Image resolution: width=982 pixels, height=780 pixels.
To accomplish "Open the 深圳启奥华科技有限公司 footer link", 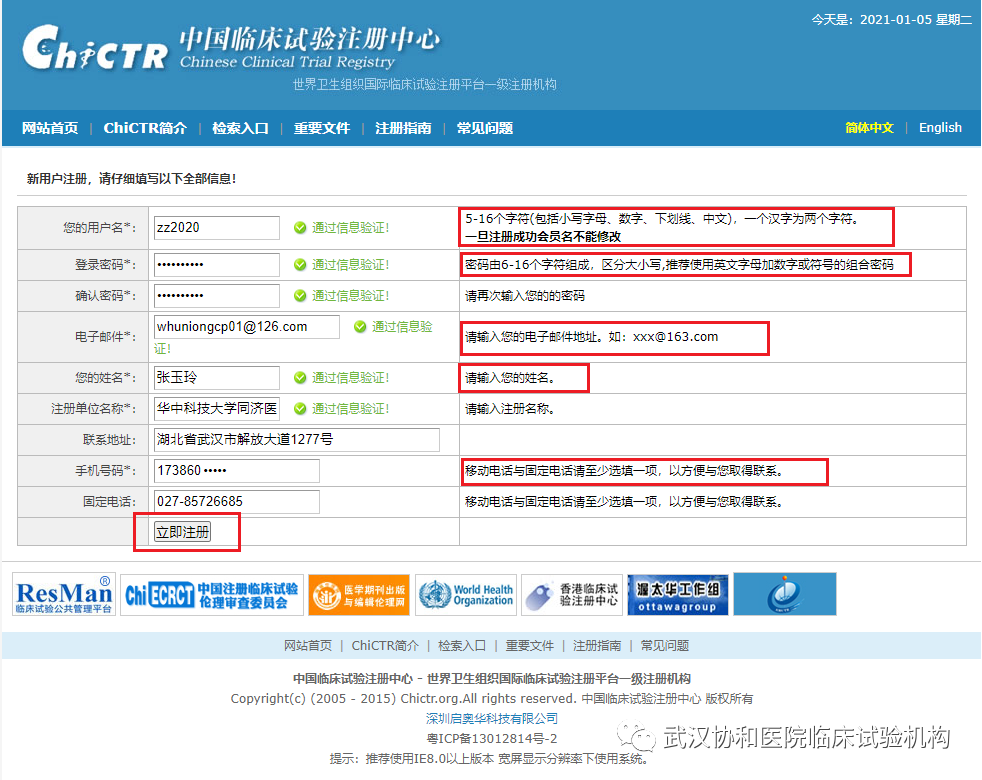I will (491, 718).
